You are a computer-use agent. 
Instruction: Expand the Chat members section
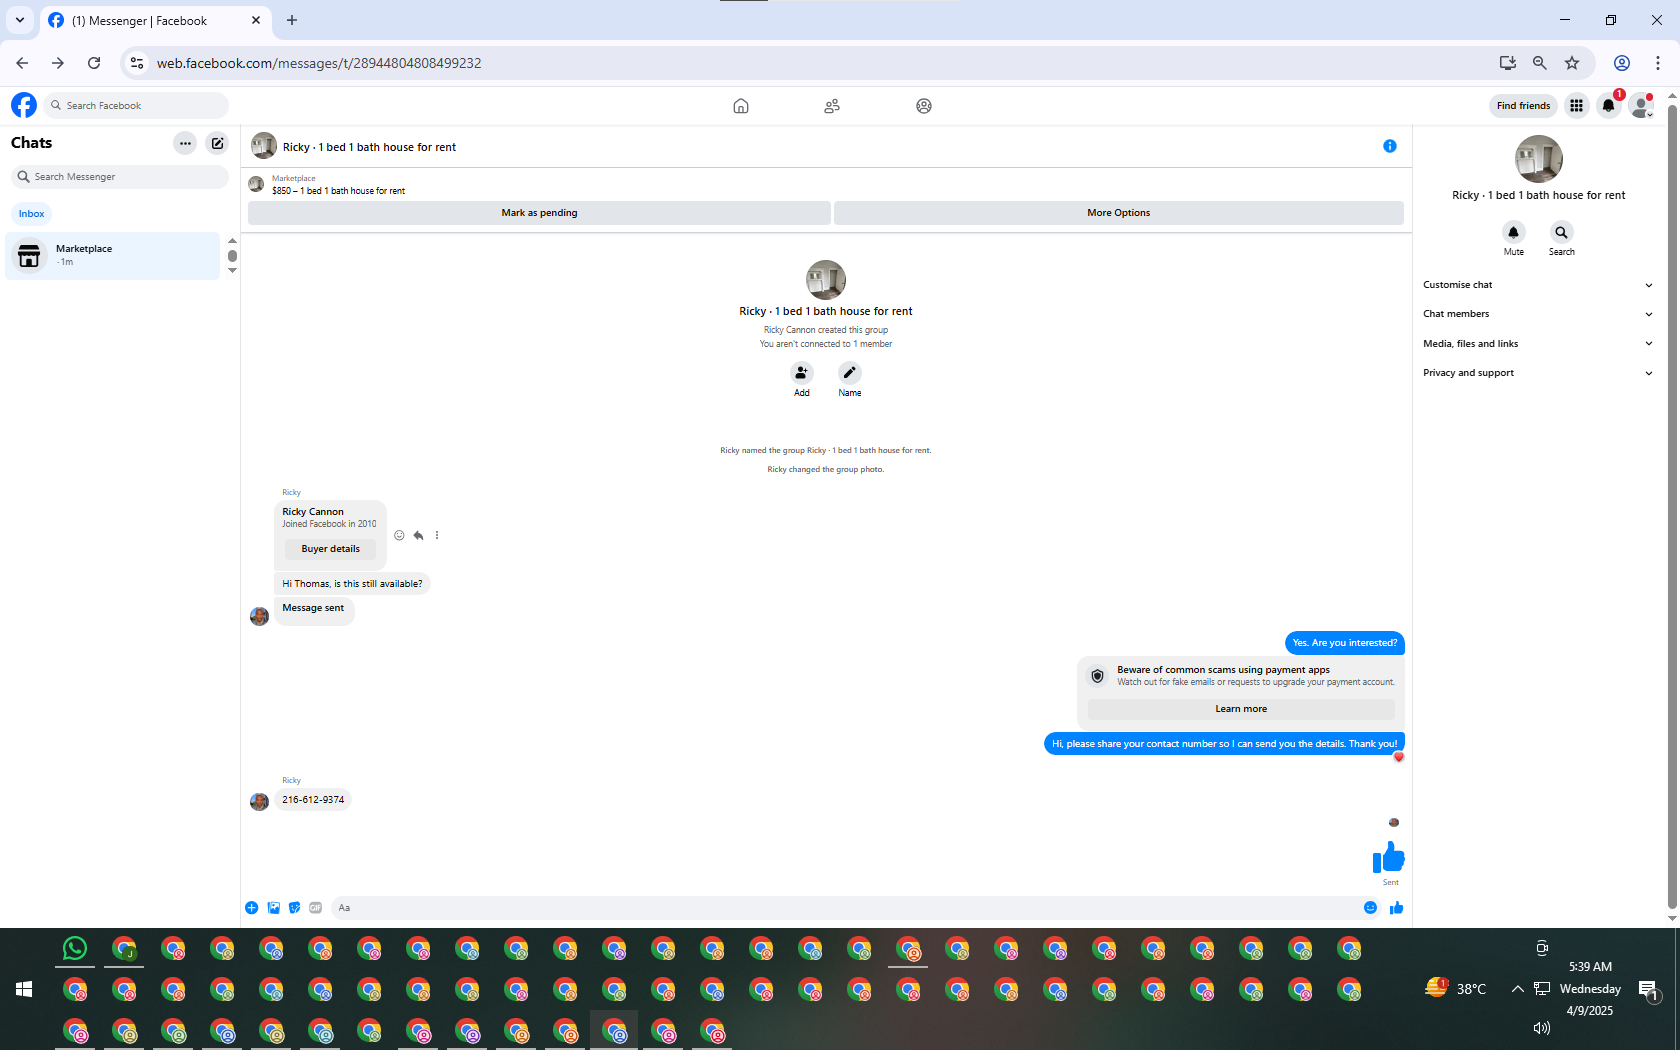1538,314
